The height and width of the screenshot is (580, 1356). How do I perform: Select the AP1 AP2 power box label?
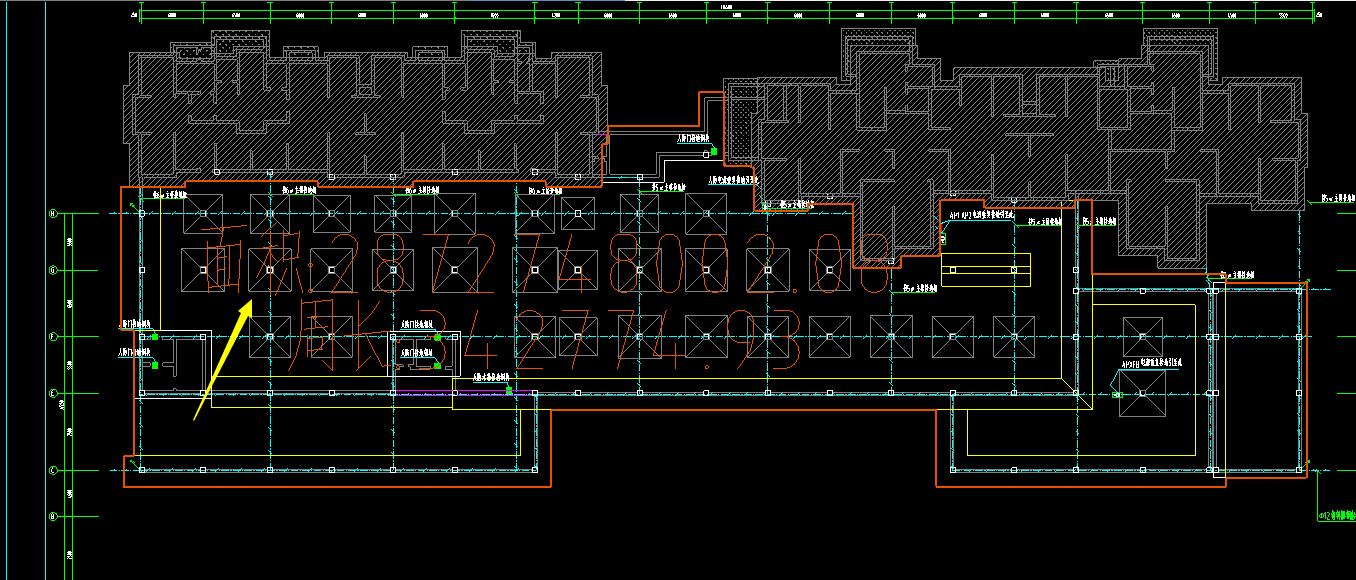point(982,214)
